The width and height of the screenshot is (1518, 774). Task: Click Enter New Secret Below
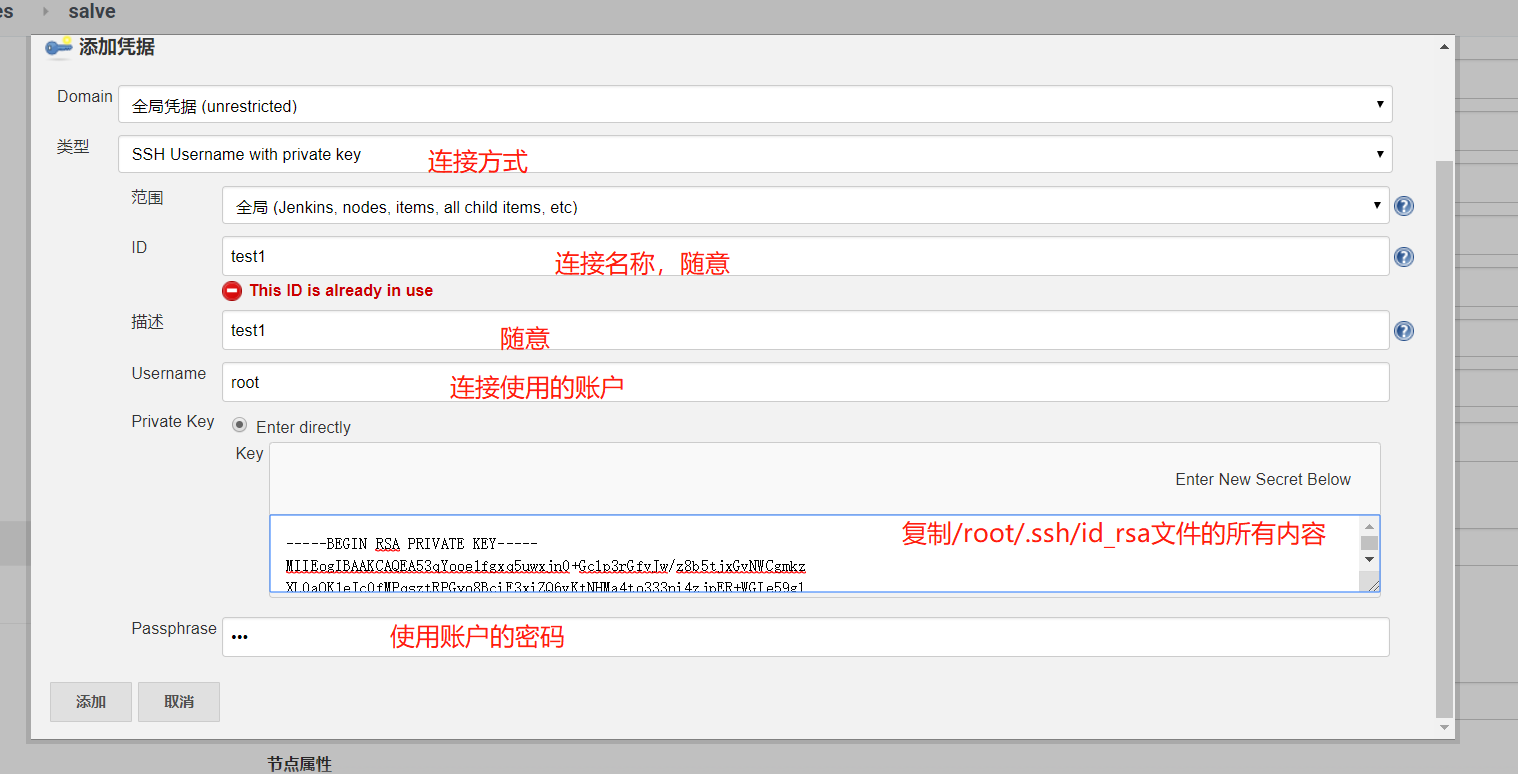pos(1263,479)
